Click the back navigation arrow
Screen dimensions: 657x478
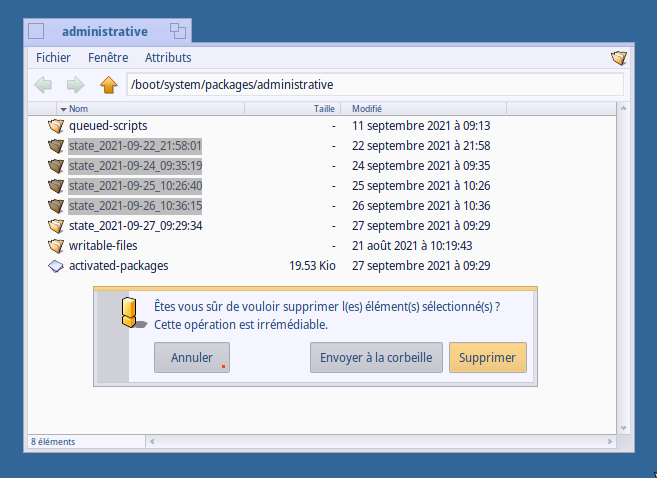[x=43, y=85]
